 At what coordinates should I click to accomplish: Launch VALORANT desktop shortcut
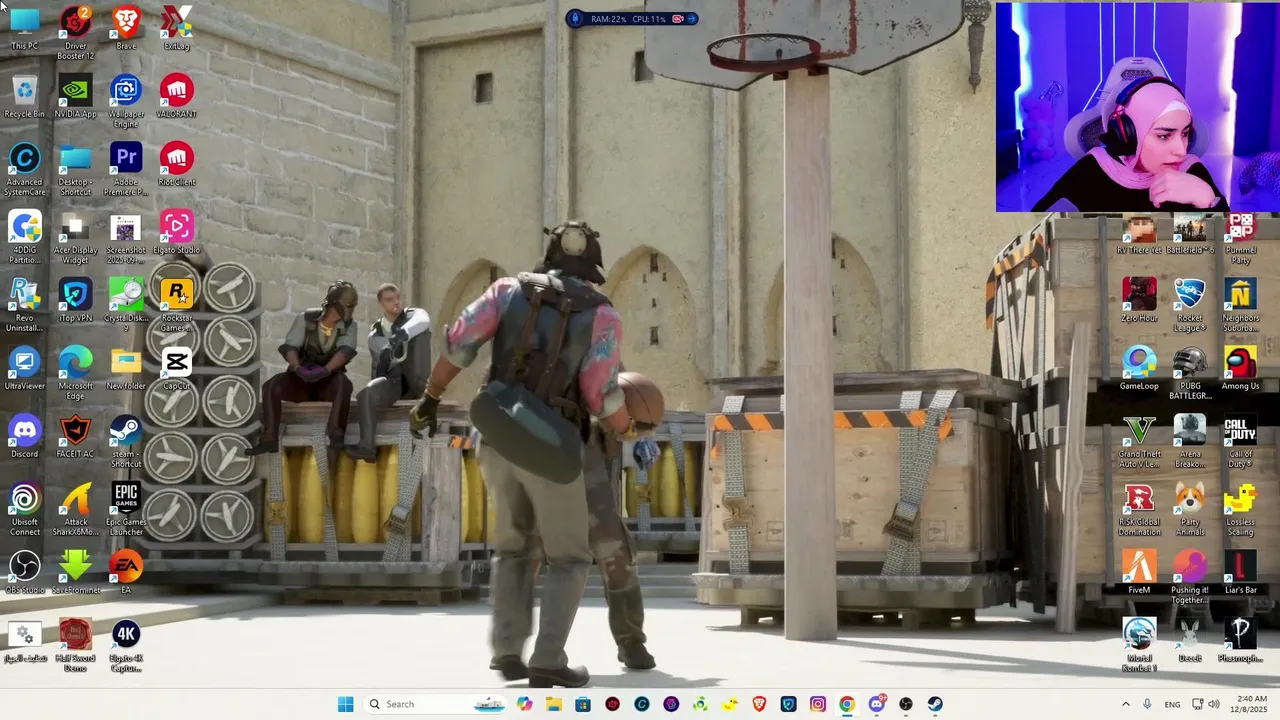[x=177, y=96]
